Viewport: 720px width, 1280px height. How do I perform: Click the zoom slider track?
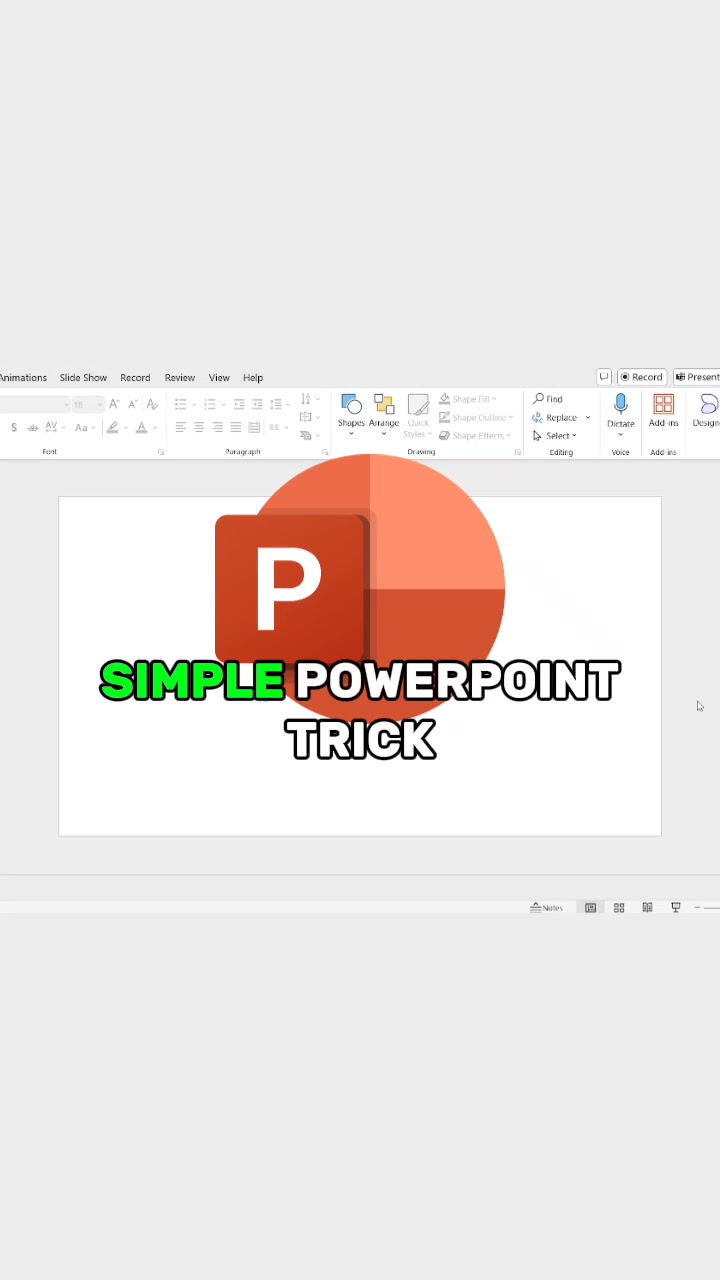[x=712, y=908]
